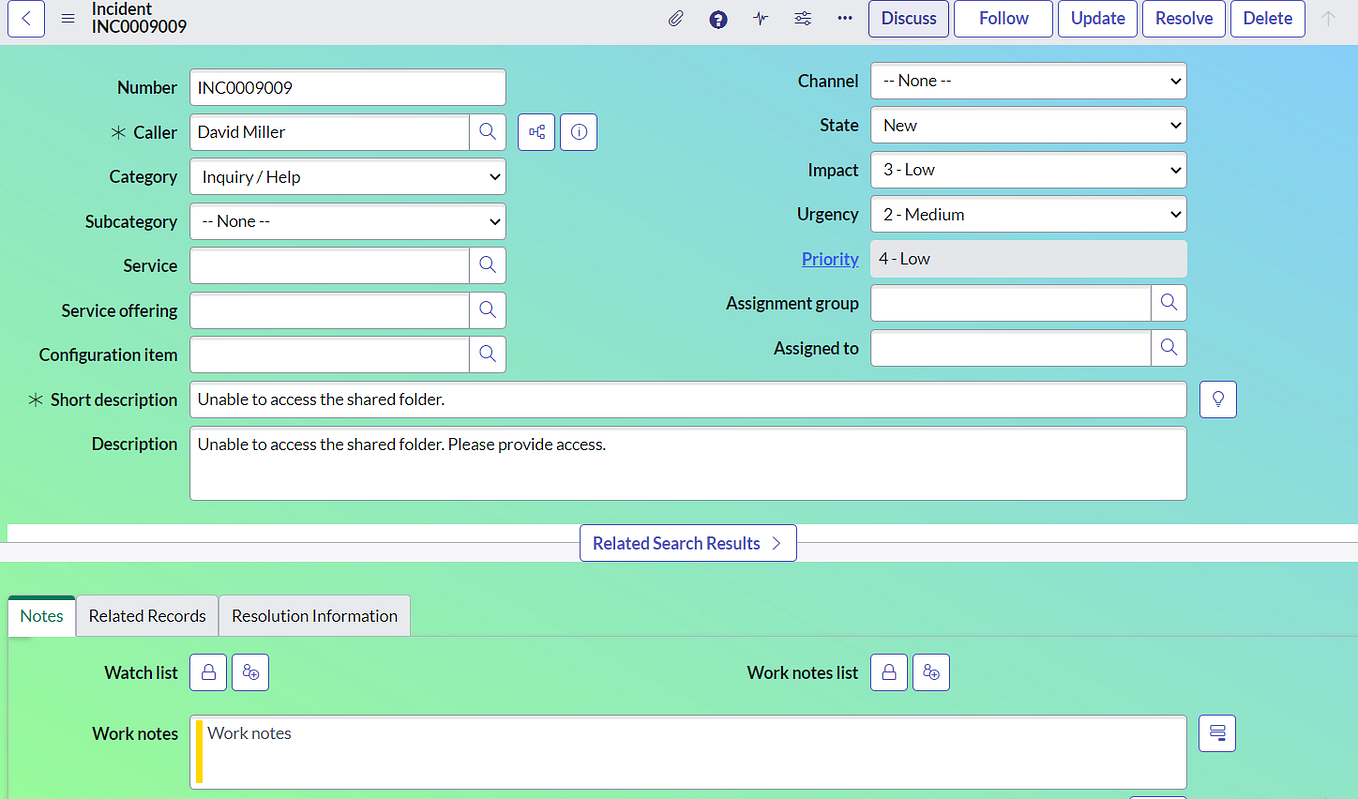Expand the Impact dropdown

1028,169
